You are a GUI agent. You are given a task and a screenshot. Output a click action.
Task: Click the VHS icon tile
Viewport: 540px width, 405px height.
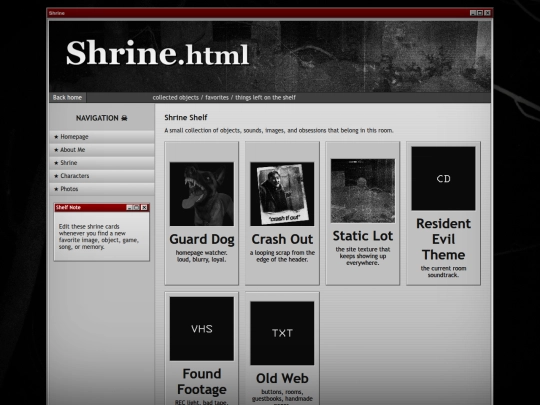point(202,329)
